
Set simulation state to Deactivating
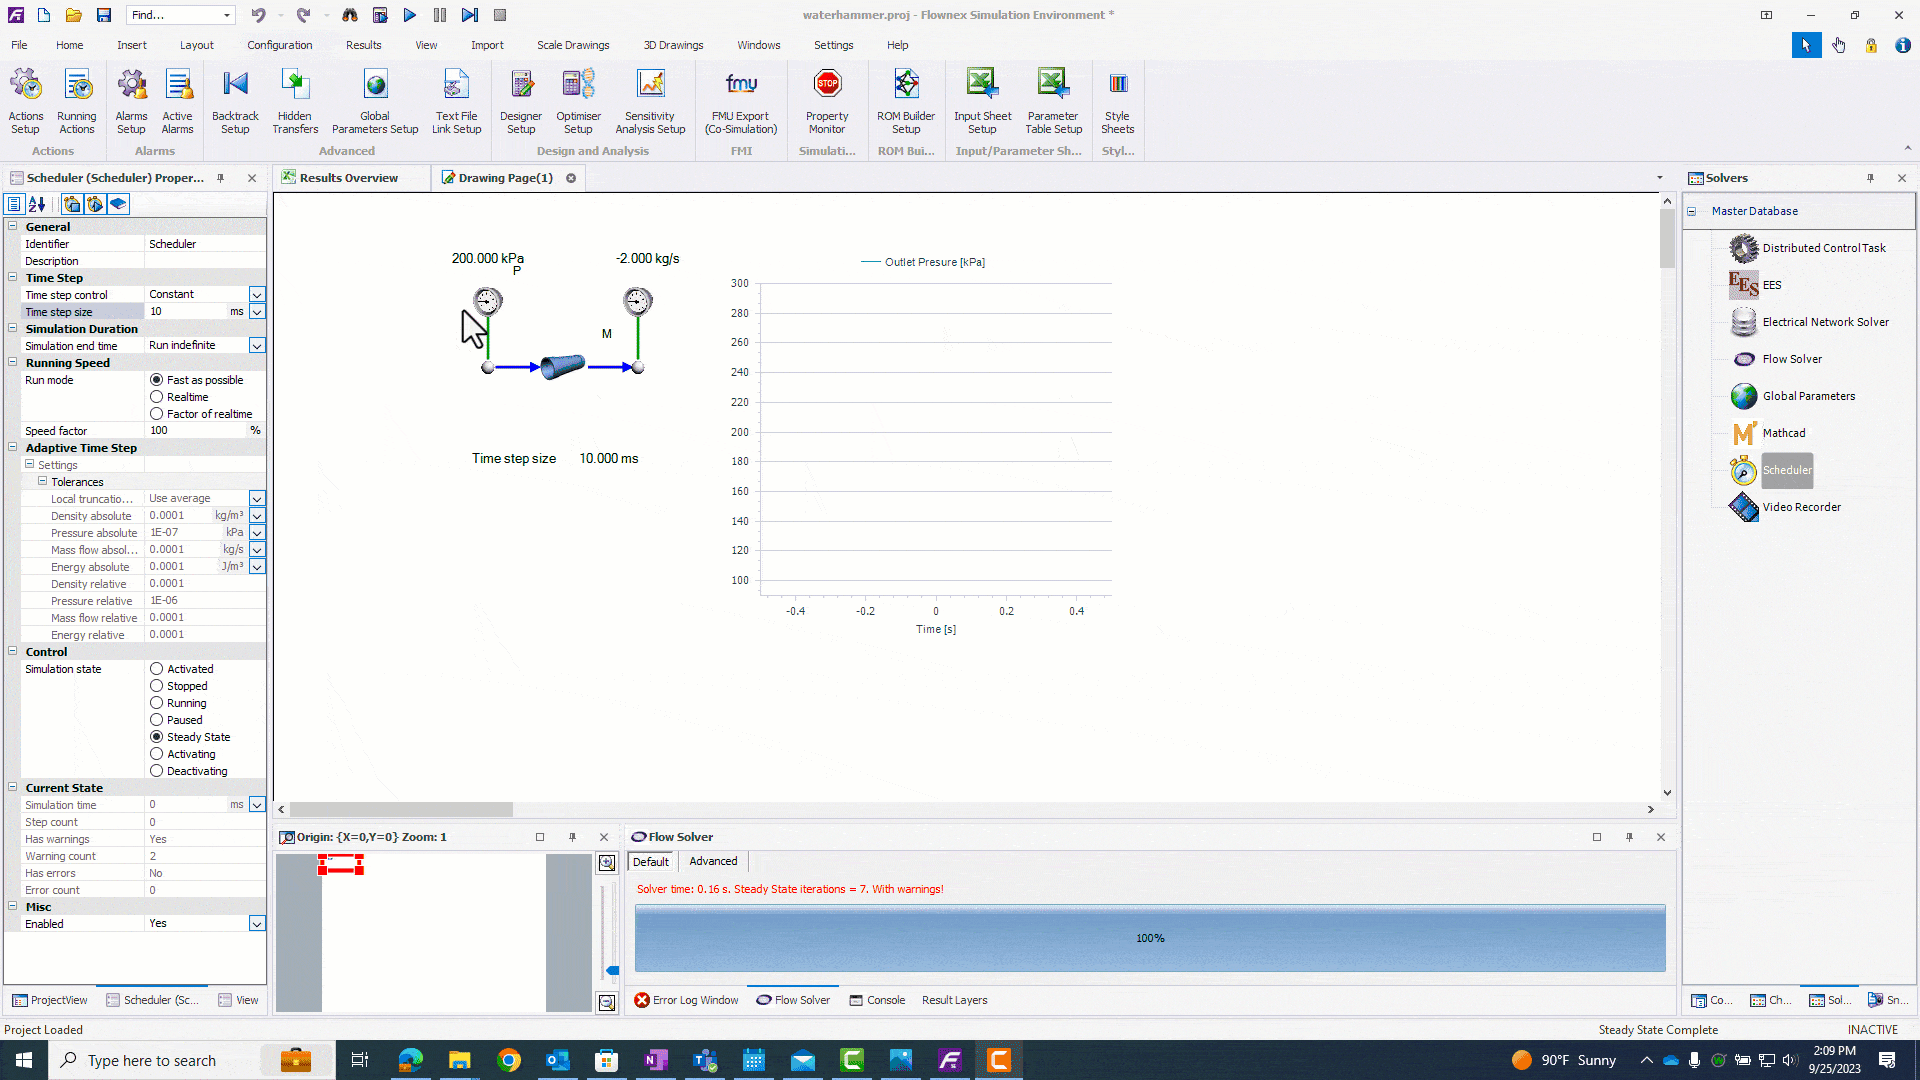[157, 771]
